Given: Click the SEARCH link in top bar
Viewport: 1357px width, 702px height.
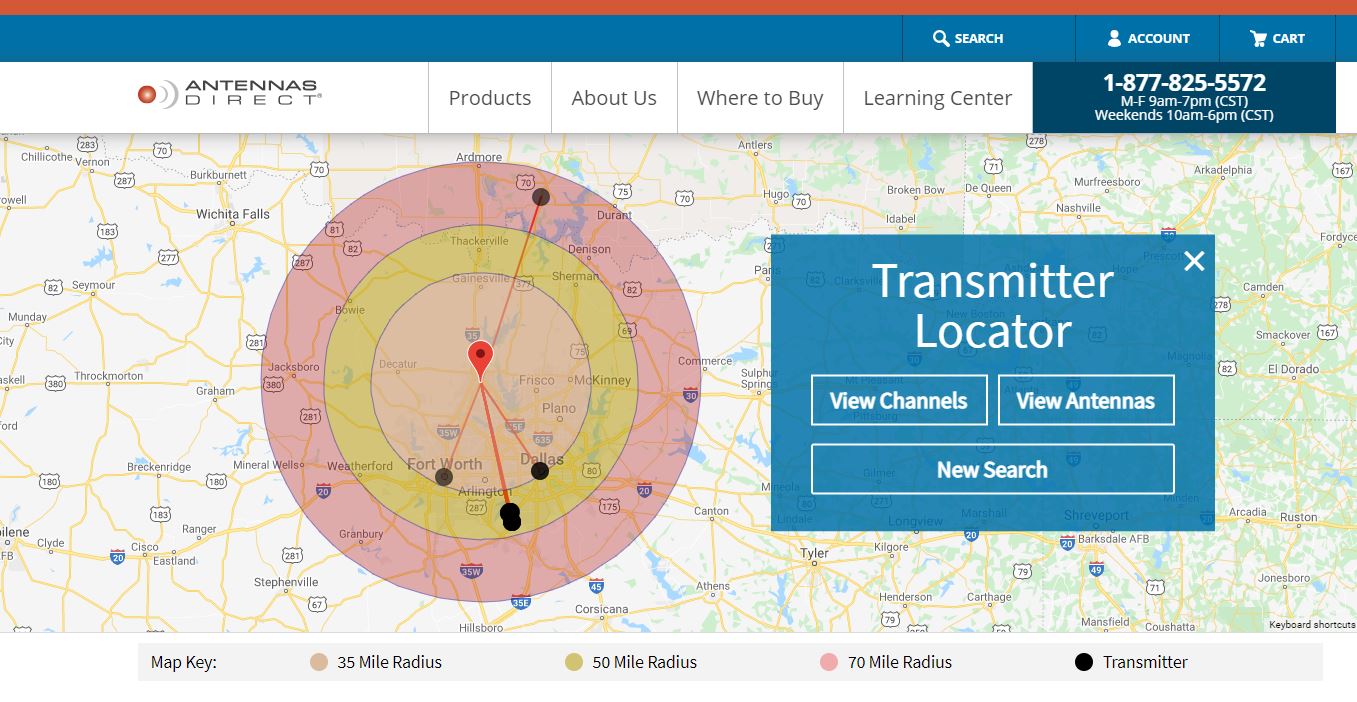Looking at the screenshot, I should 968,38.
